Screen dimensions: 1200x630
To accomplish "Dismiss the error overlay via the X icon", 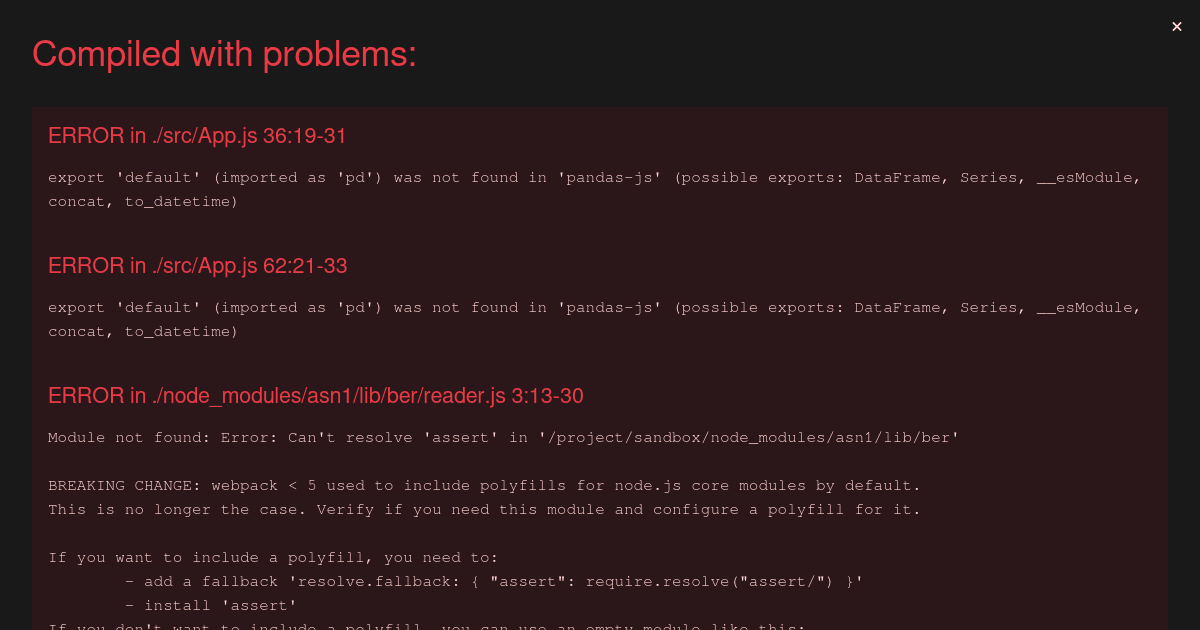I will pyautogui.click(x=1176, y=26).
